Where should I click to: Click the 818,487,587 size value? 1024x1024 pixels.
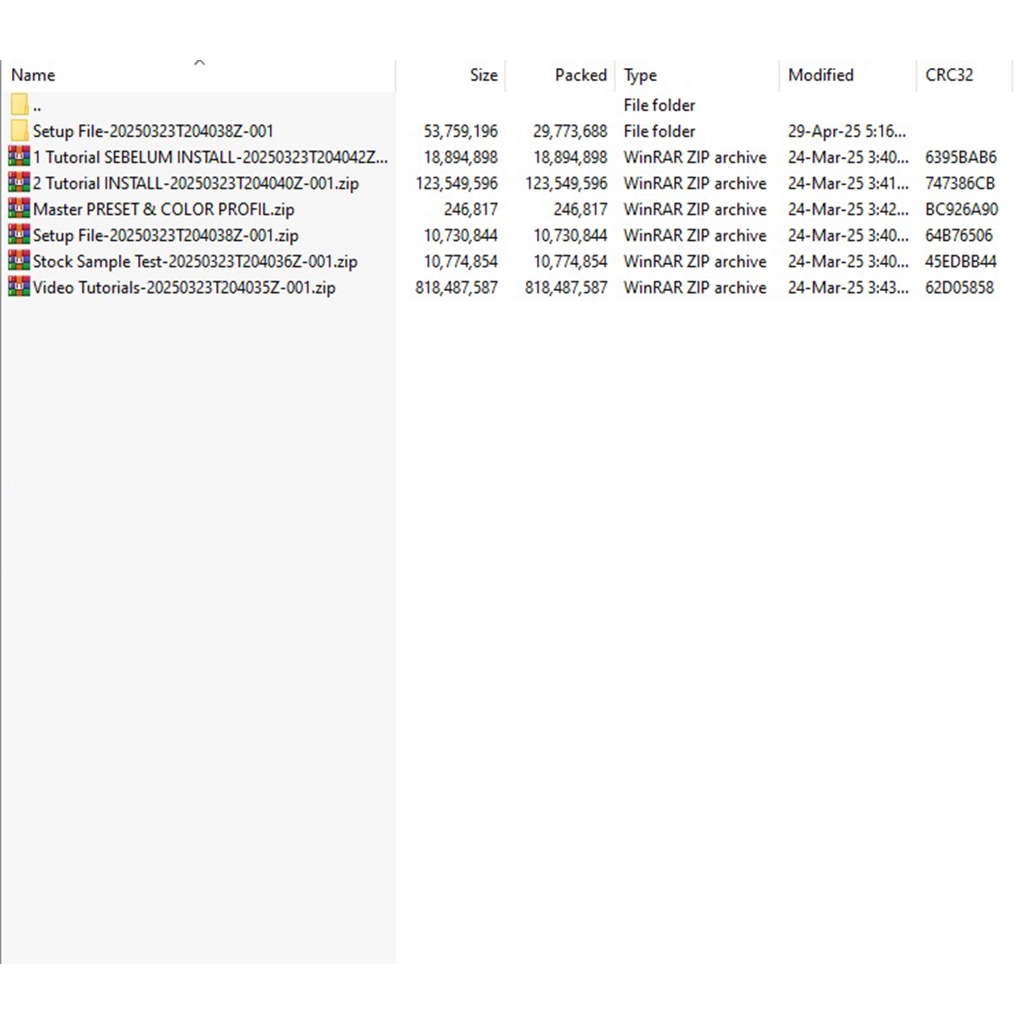[x=456, y=287]
